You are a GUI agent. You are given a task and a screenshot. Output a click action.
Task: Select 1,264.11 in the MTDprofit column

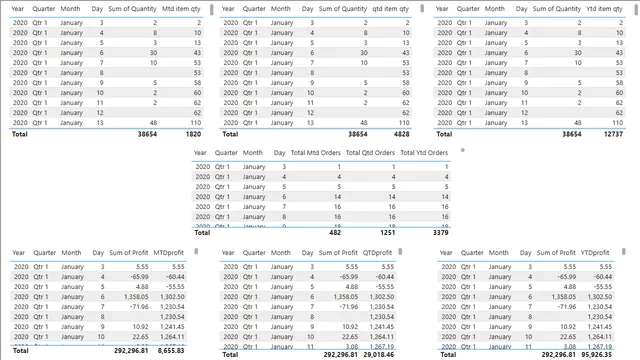(172, 337)
